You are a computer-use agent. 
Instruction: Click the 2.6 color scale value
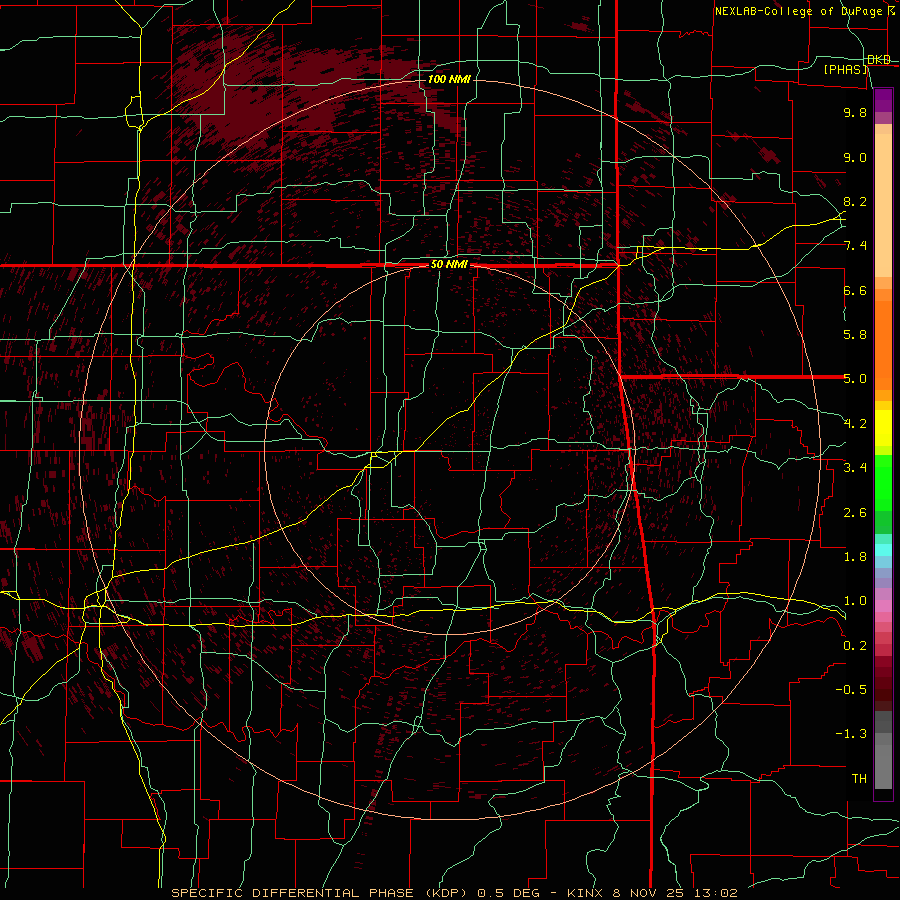pos(855,513)
